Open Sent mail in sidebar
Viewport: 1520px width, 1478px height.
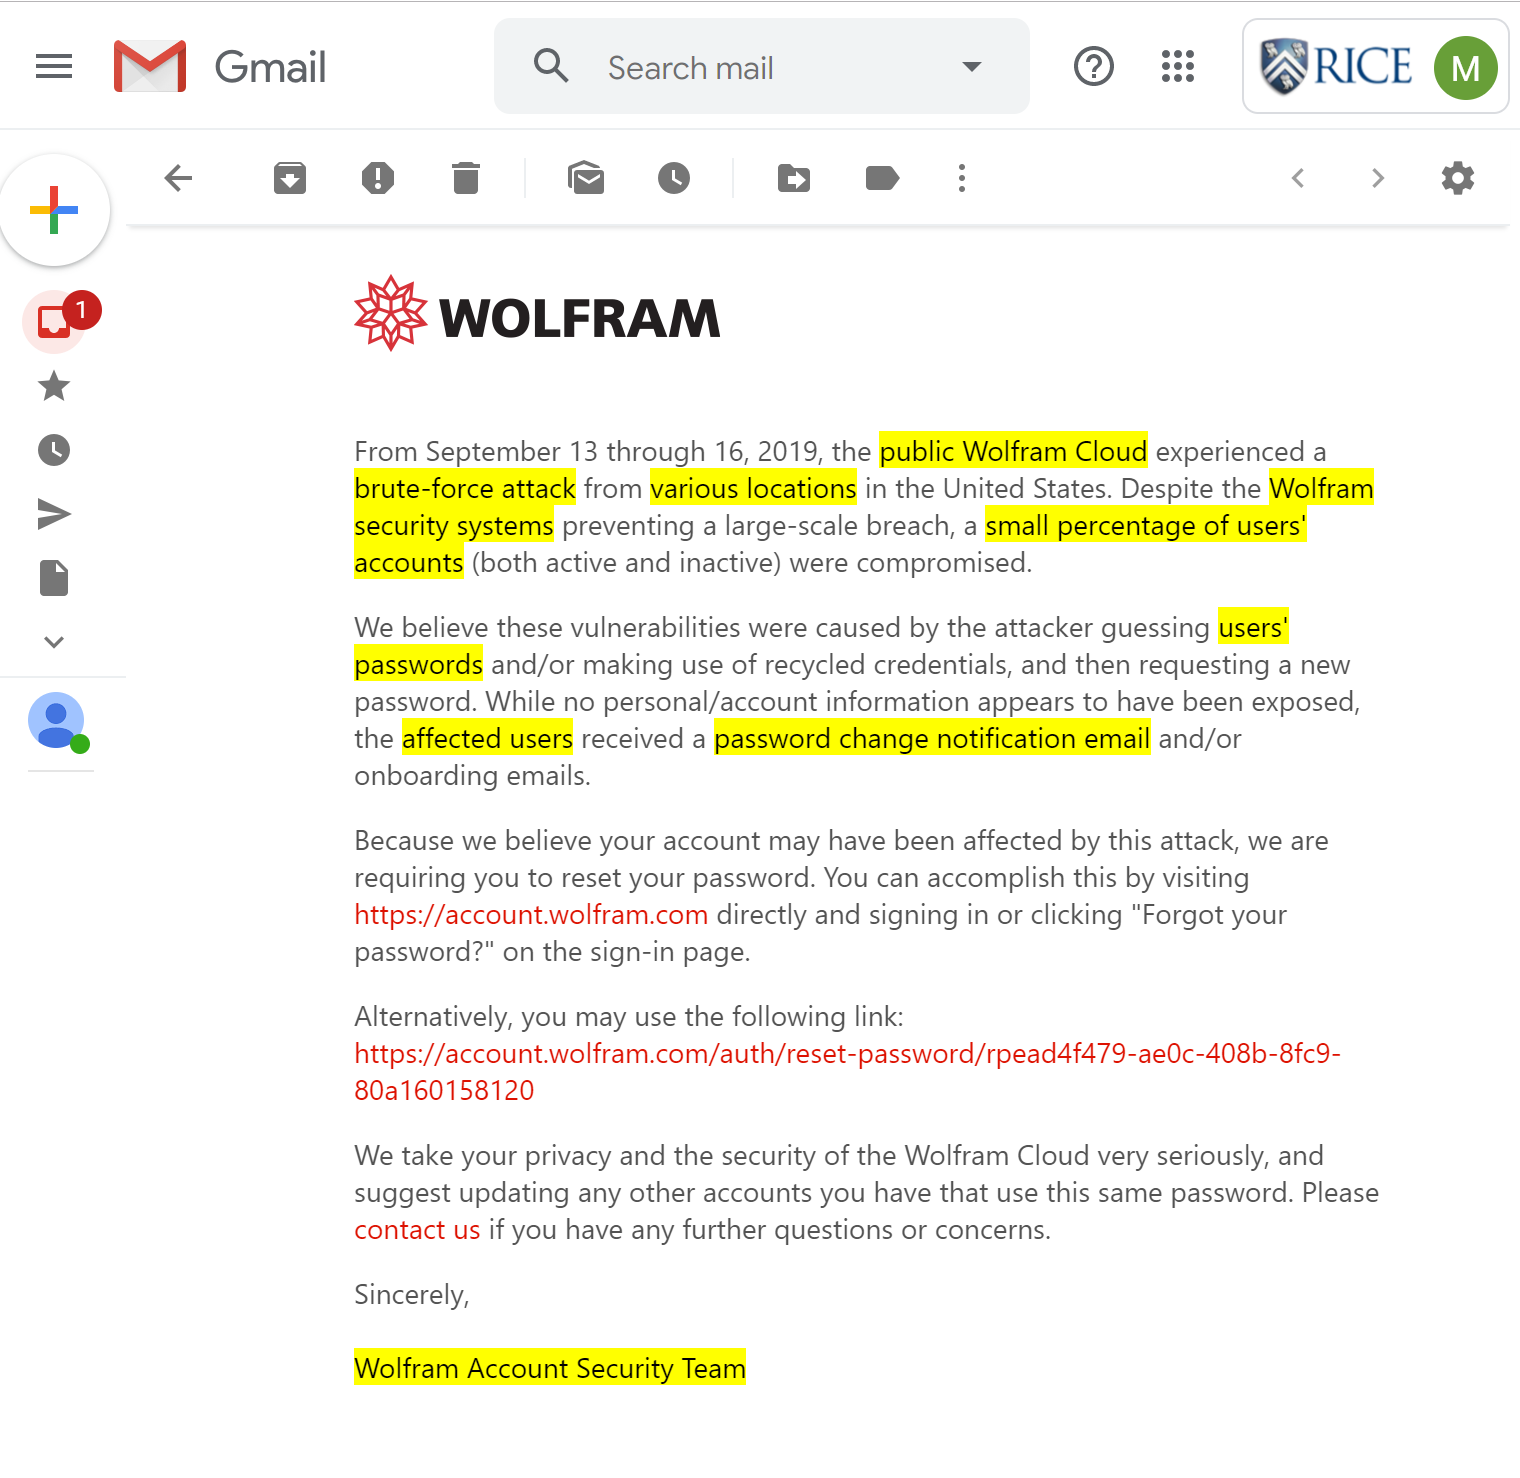point(54,514)
